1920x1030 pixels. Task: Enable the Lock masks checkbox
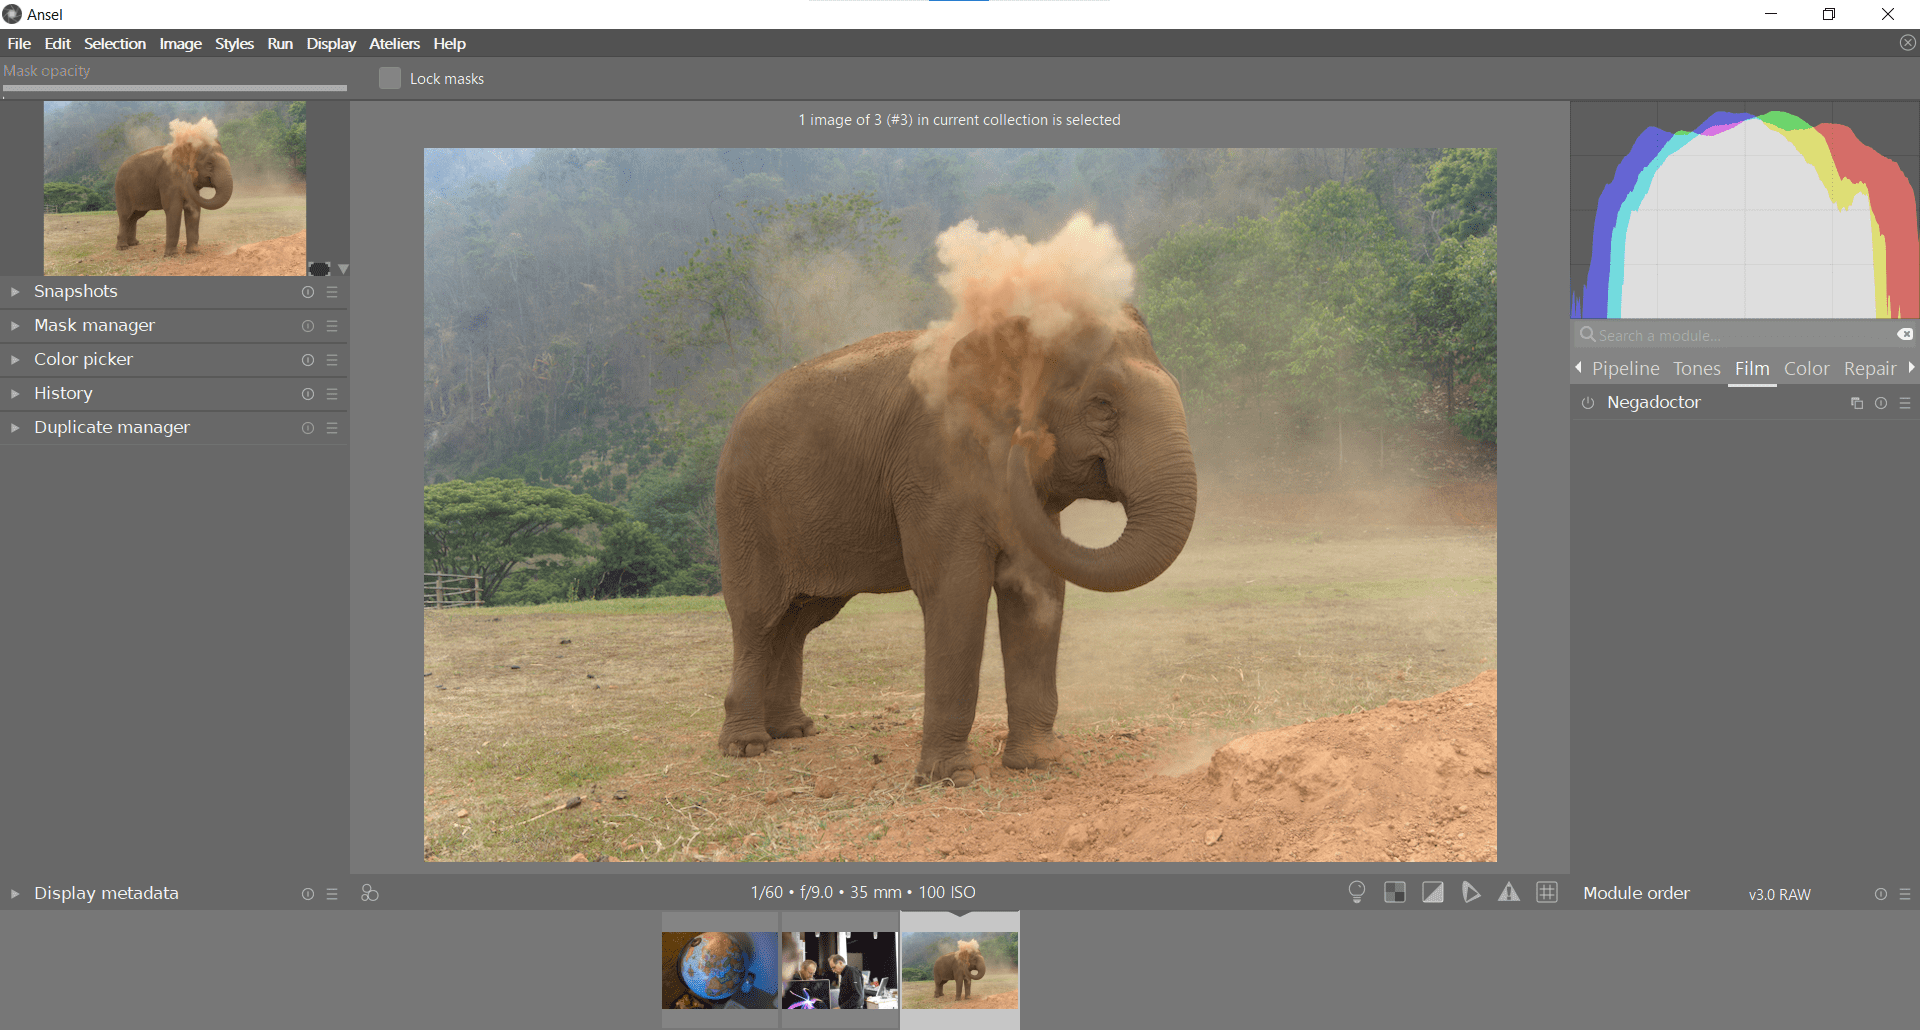coord(390,78)
